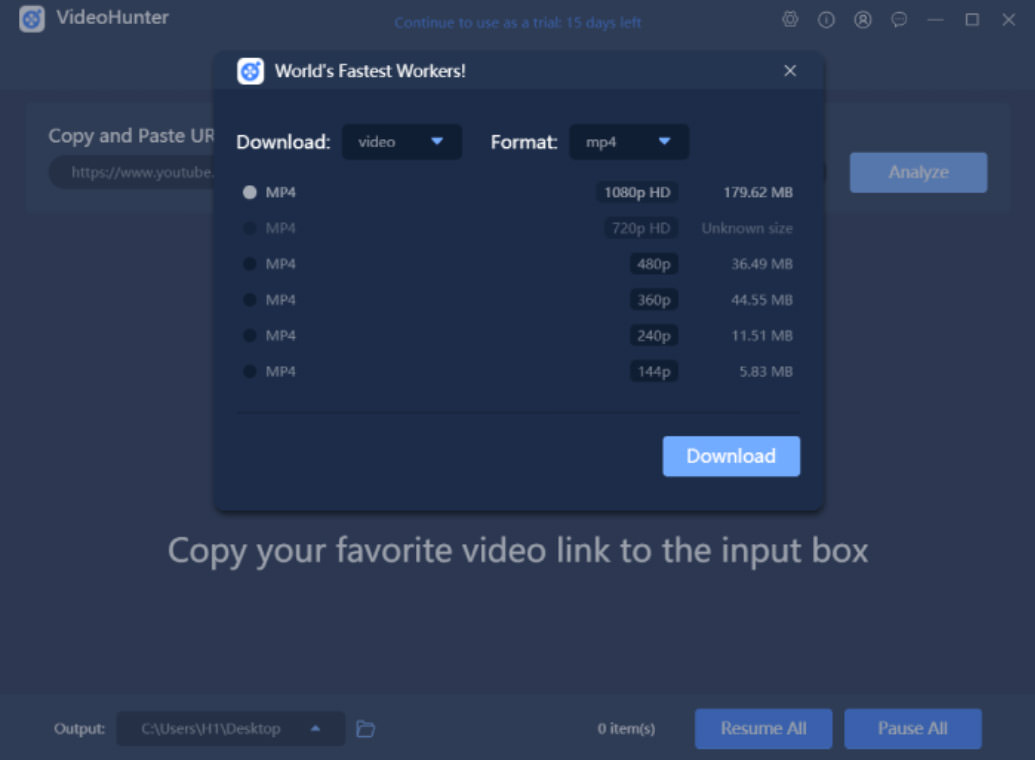
Task: Close the VideoHunter window
Action: (1009, 20)
